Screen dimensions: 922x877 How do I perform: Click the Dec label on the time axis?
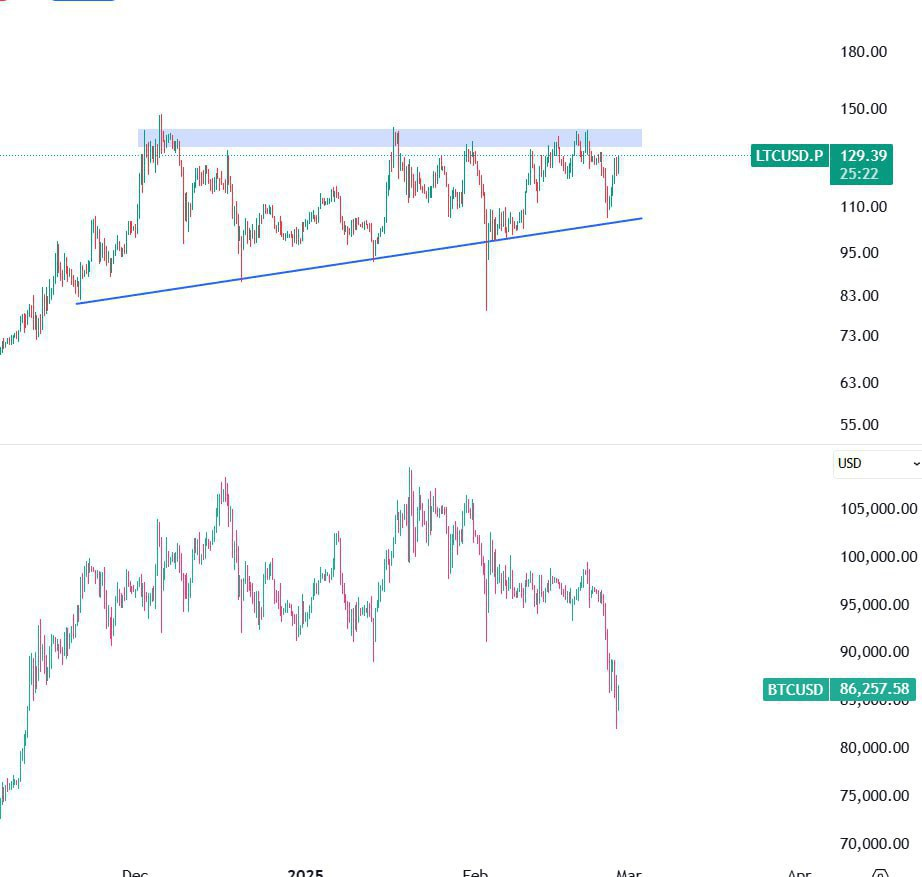[x=135, y=871]
